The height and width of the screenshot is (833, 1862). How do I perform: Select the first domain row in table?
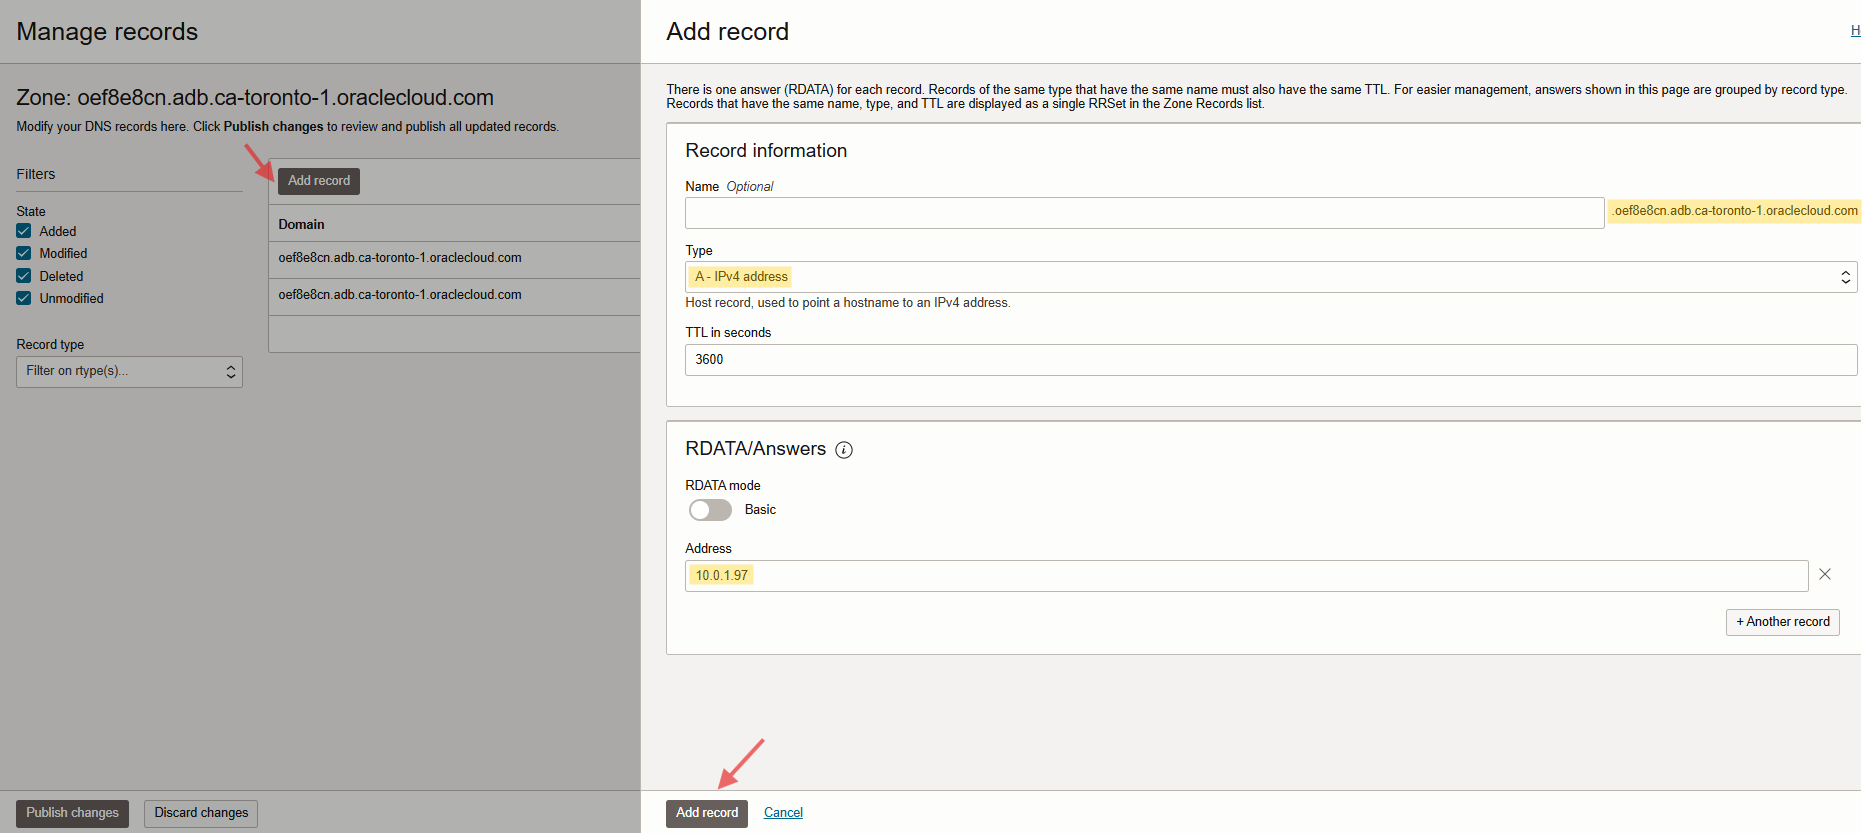(x=400, y=258)
